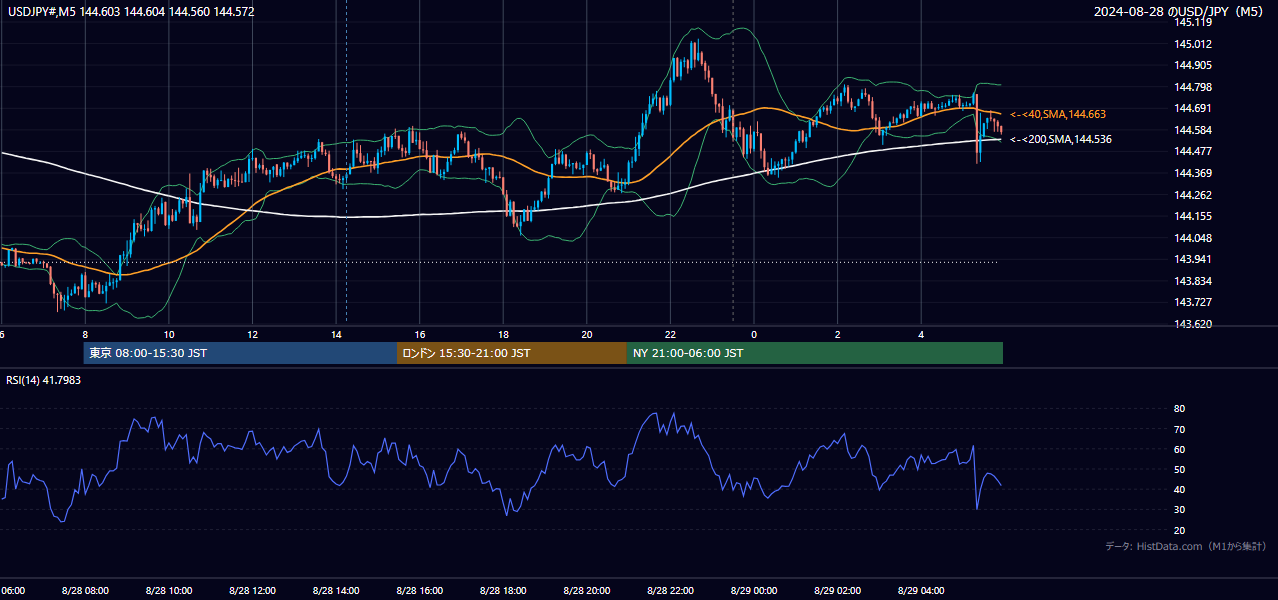Click the 8/29 00:00 time axis label

click(x=754, y=591)
